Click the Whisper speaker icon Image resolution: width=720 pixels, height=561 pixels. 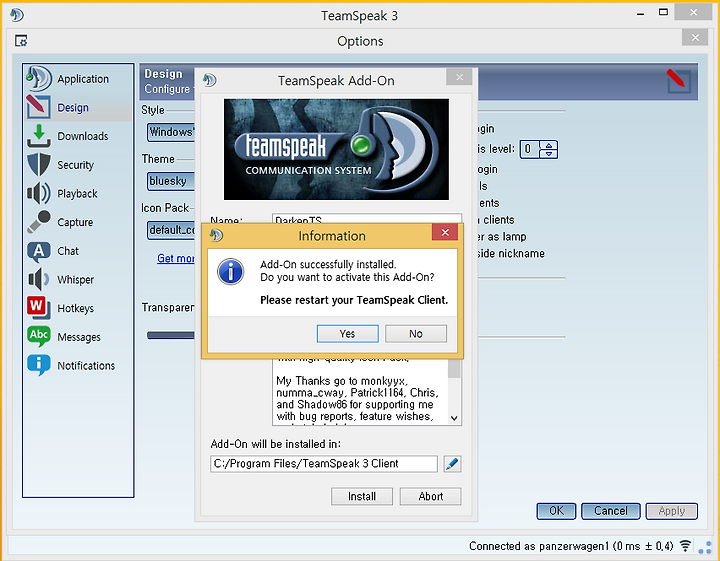tap(39, 279)
